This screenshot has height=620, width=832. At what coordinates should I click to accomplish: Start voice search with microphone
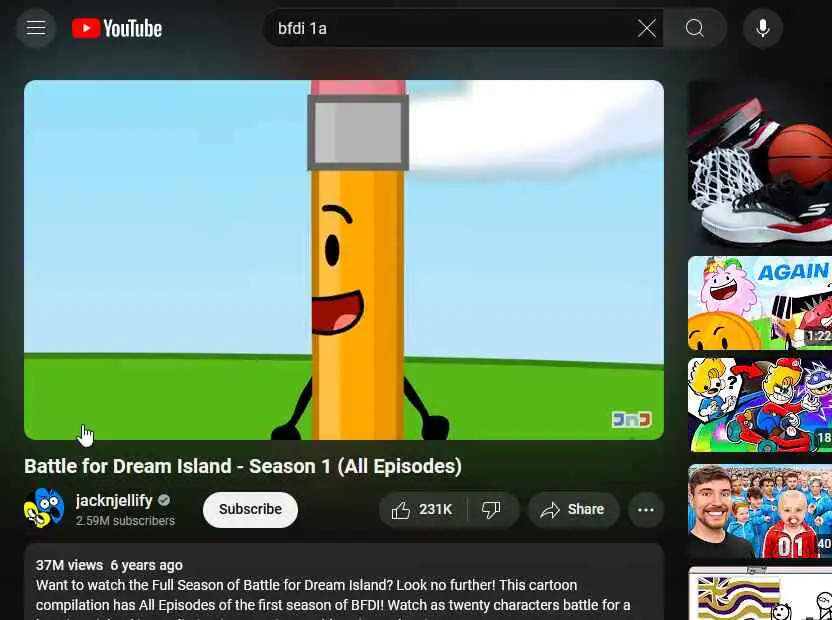tap(762, 28)
